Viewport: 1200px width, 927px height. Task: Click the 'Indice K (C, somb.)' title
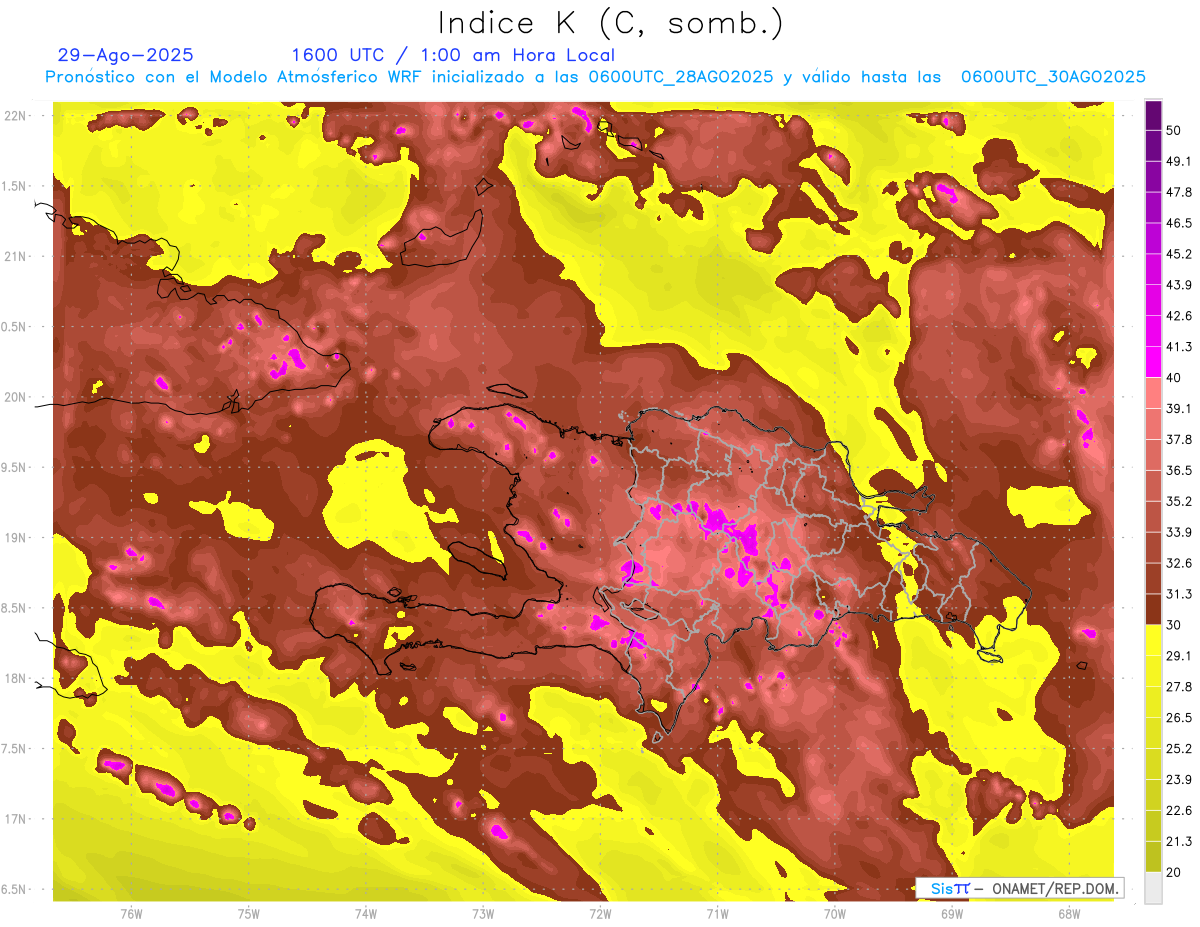tap(610, 23)
